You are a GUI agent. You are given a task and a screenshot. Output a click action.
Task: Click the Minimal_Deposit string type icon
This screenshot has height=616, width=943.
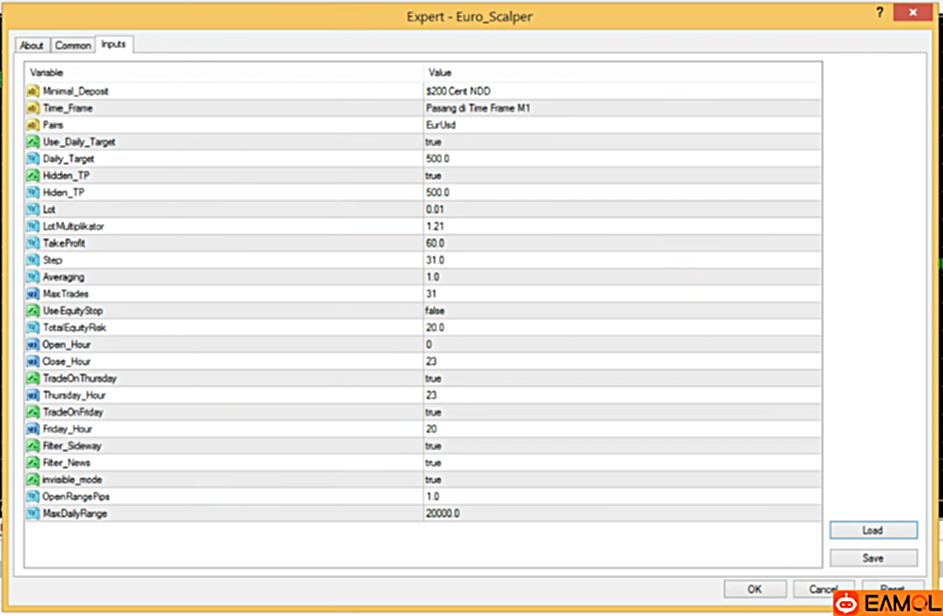32,91
